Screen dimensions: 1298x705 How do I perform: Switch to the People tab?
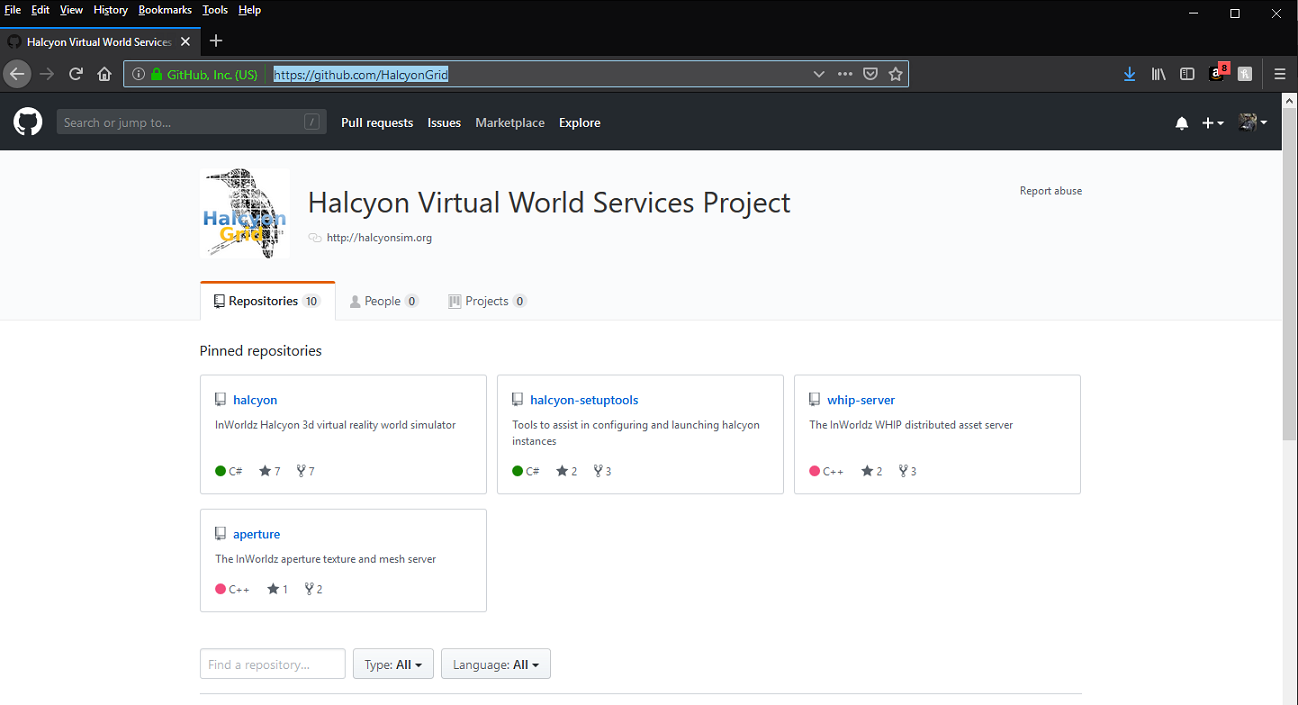[x=384, y=301]
